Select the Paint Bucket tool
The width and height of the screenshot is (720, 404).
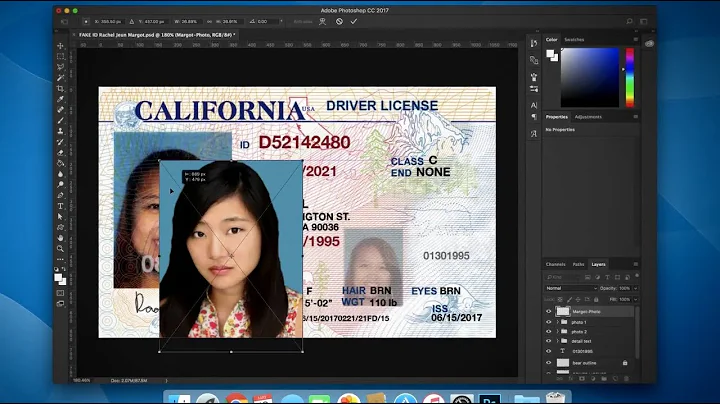(x=60, y=163)
